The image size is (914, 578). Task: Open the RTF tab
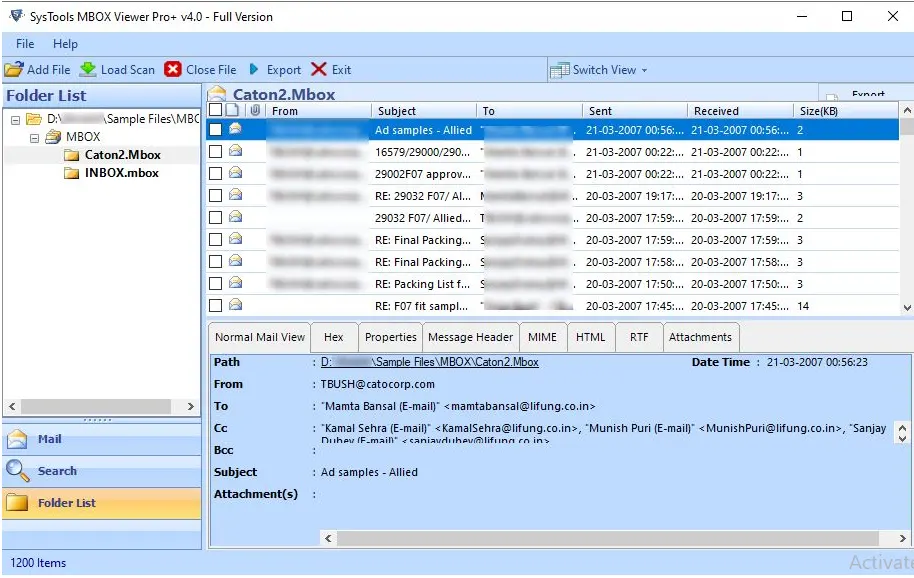click(x=639, y=337)
